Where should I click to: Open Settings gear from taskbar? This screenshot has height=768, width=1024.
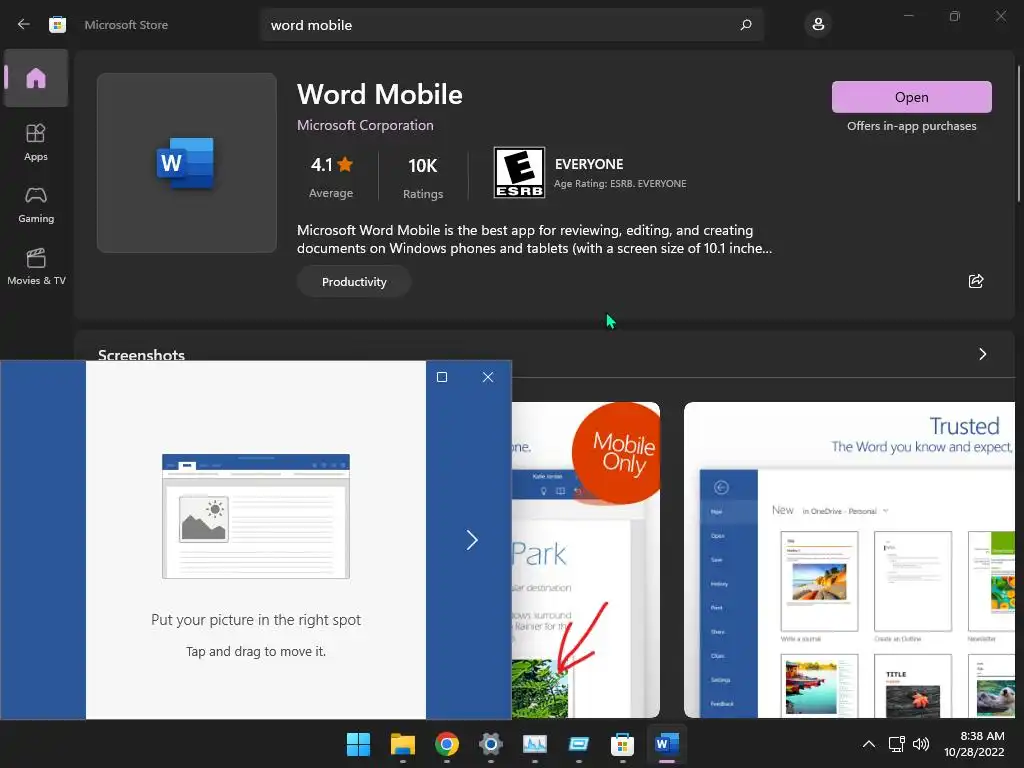[x=490, y=744]
